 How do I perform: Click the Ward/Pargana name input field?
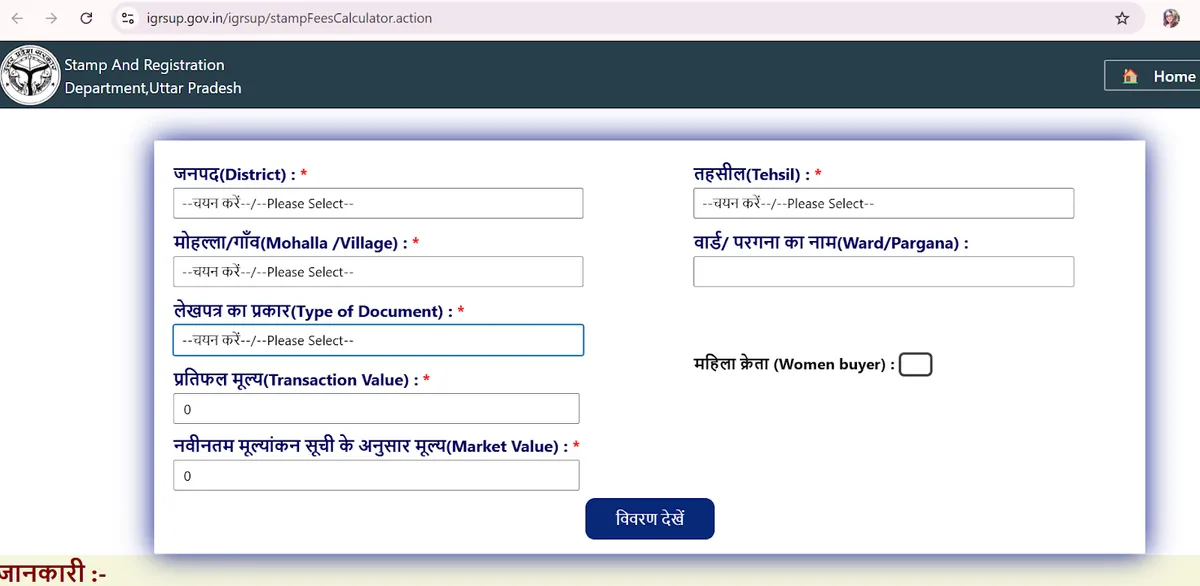pyautogui.click(x=883, y=271)
